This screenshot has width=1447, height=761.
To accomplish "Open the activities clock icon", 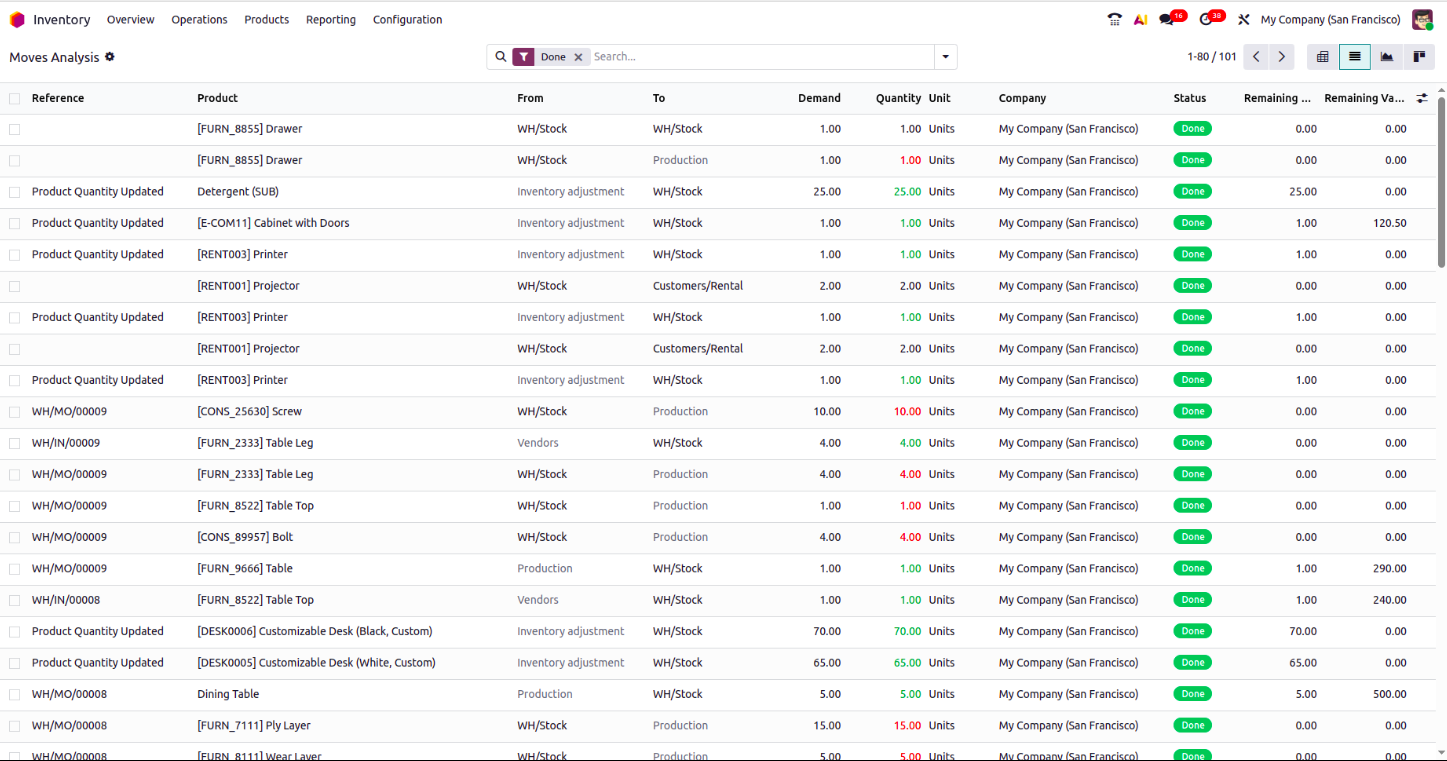I will 1207,20.
